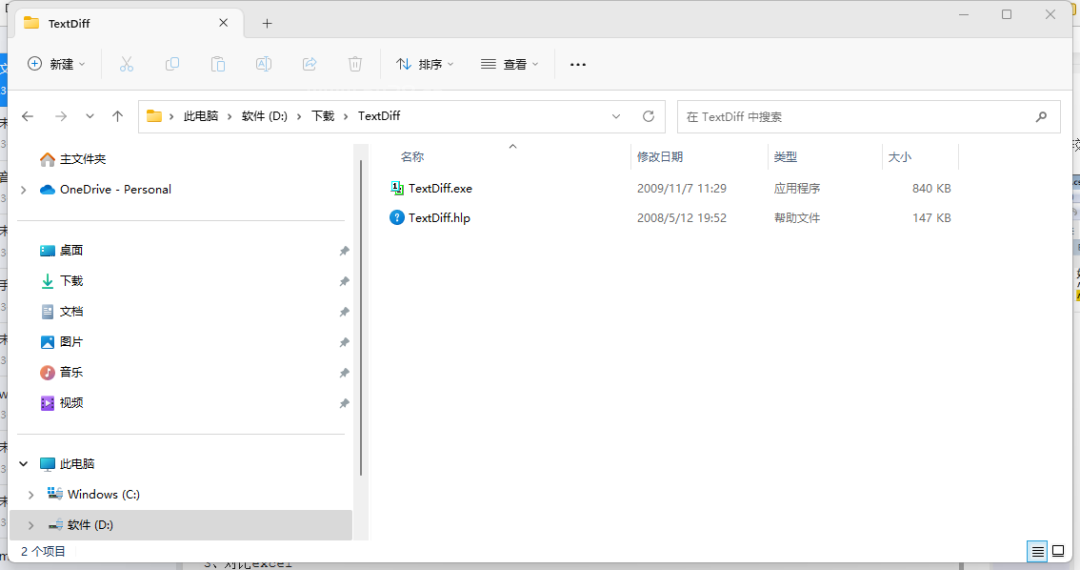
Task: Go forward with the right arrow
Action: click(x=61, y=116)
